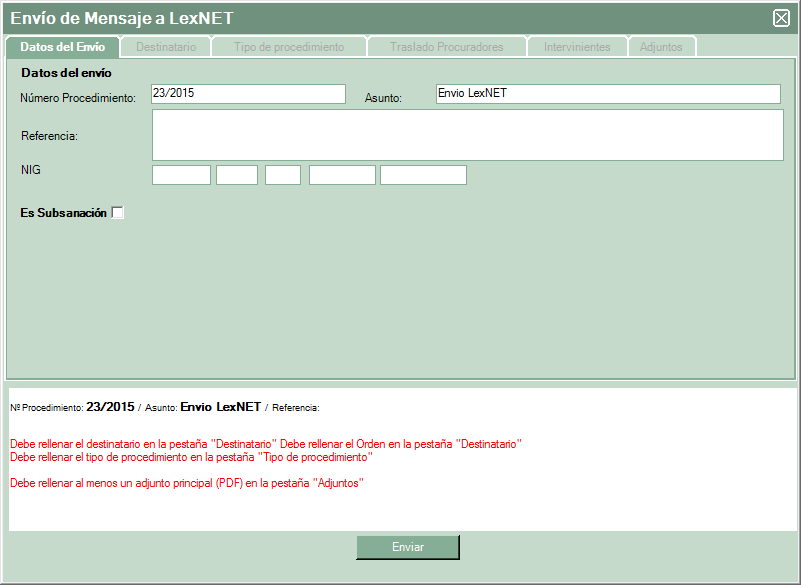Click the second NIG input box

(x=237, y=175)
